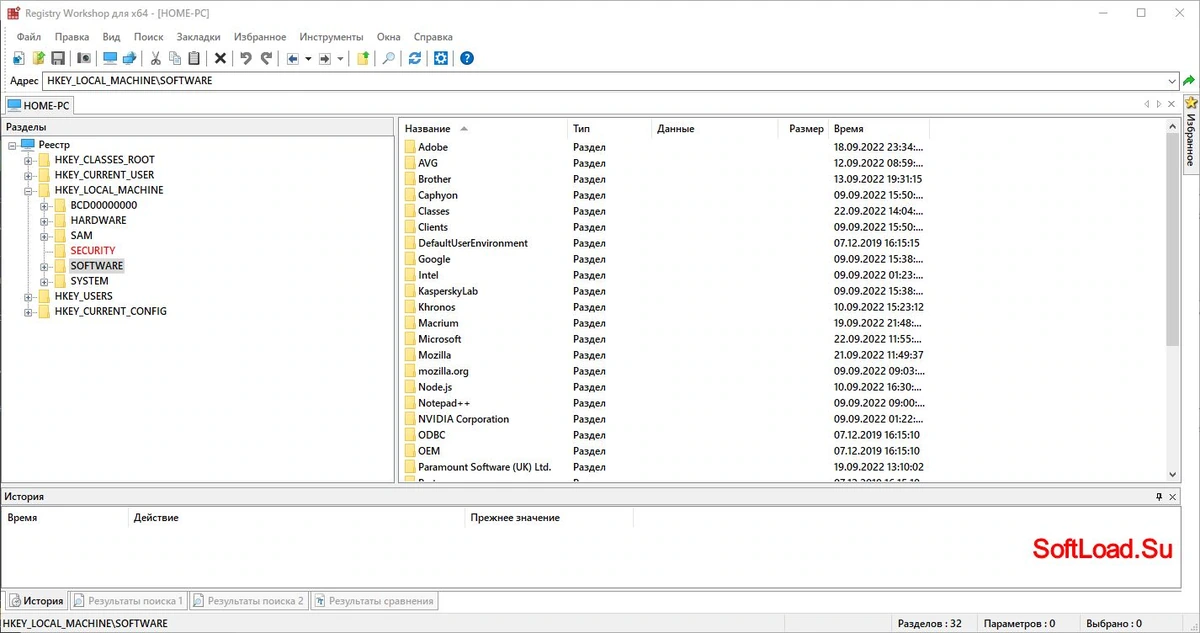Select the SECURITY key in tree
1200x633 pixels.
(x=92, y=251)
